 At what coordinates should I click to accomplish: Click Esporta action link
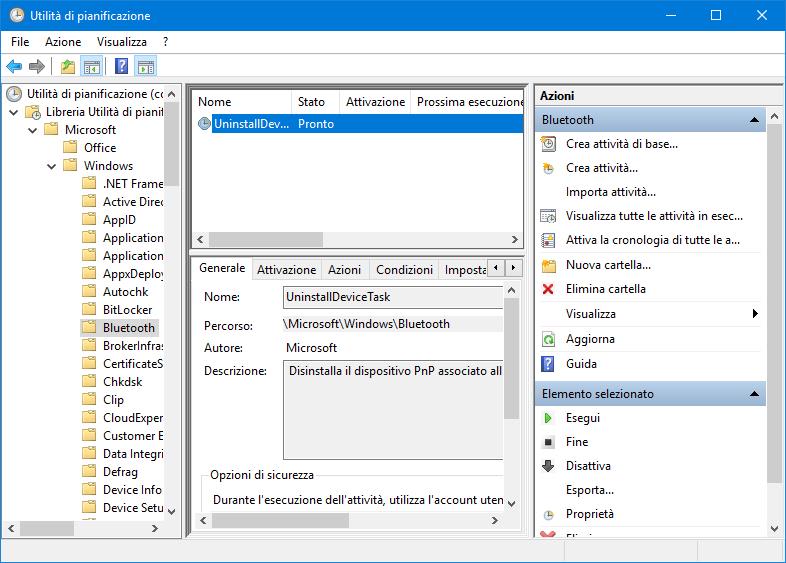click(590, 490)
